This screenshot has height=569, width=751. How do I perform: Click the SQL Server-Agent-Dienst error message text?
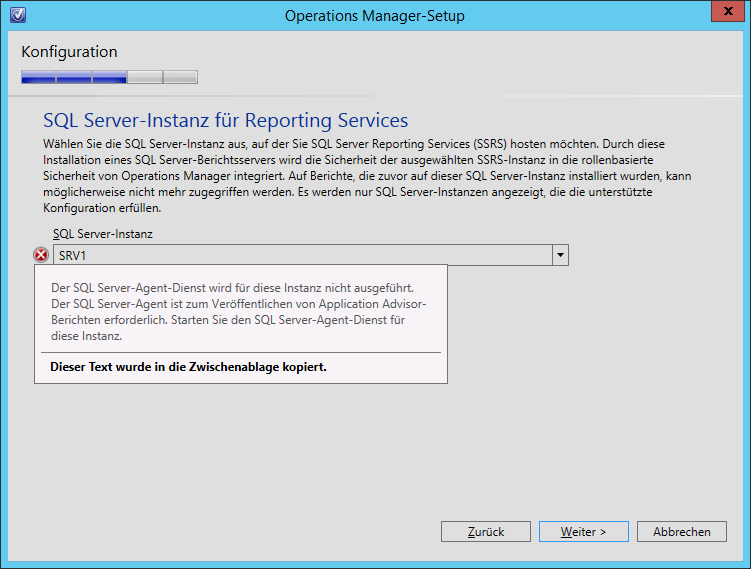(239, 312)
